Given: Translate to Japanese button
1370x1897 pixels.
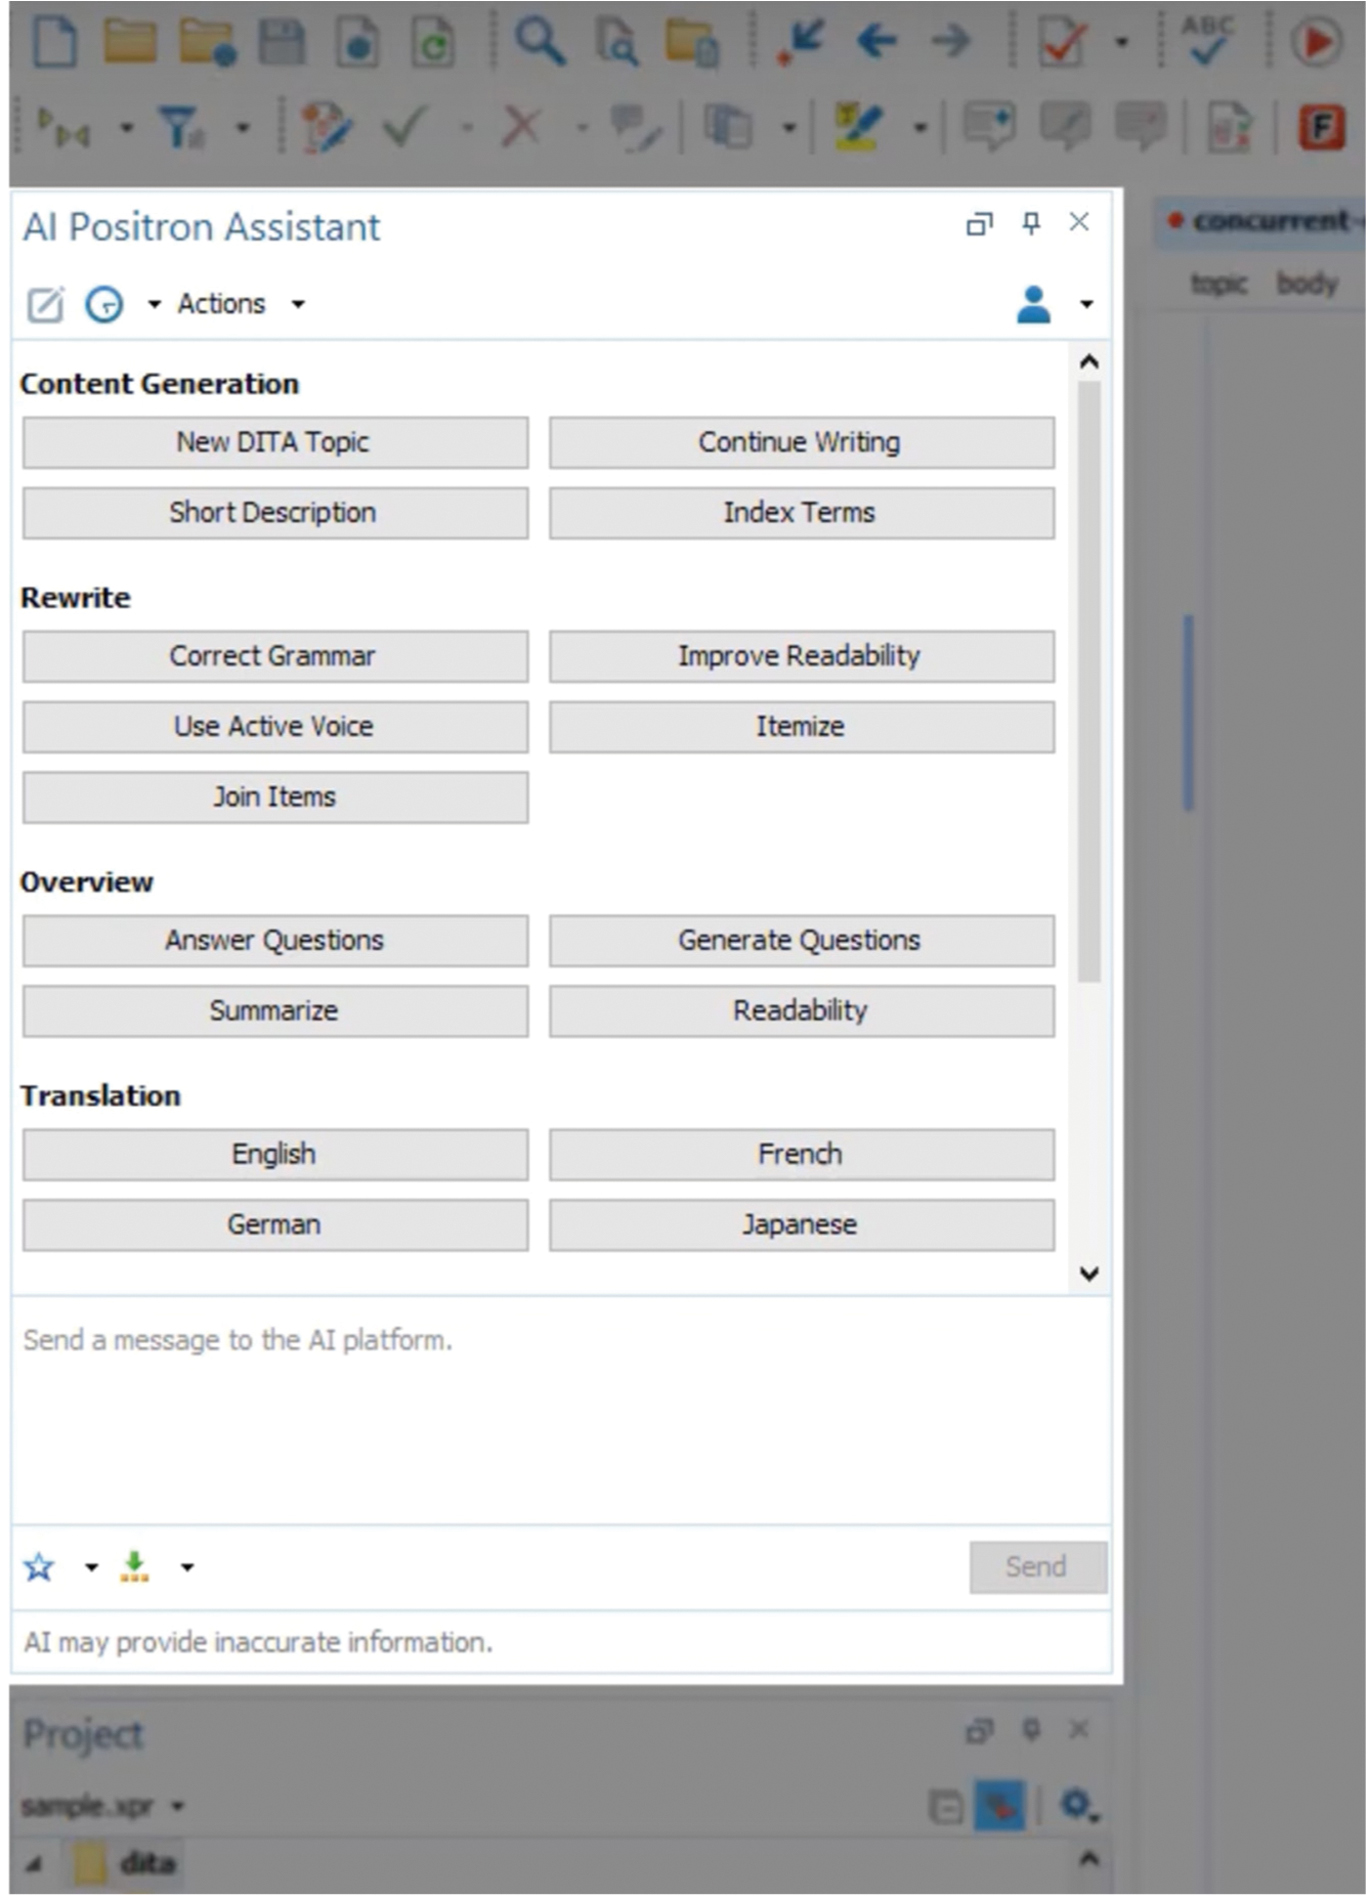Looking at the screenshot, I should pos(801,1225).
